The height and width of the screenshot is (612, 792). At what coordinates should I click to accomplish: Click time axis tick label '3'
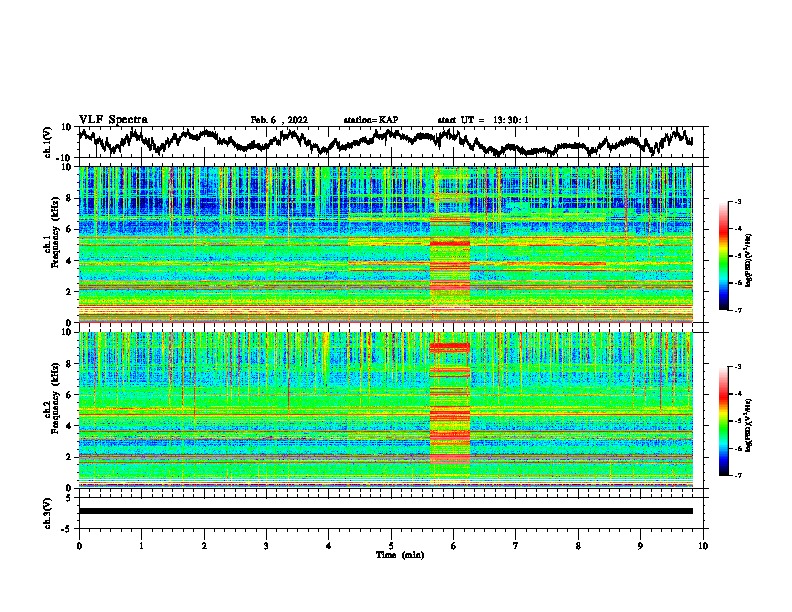click(x=266, y=546)
